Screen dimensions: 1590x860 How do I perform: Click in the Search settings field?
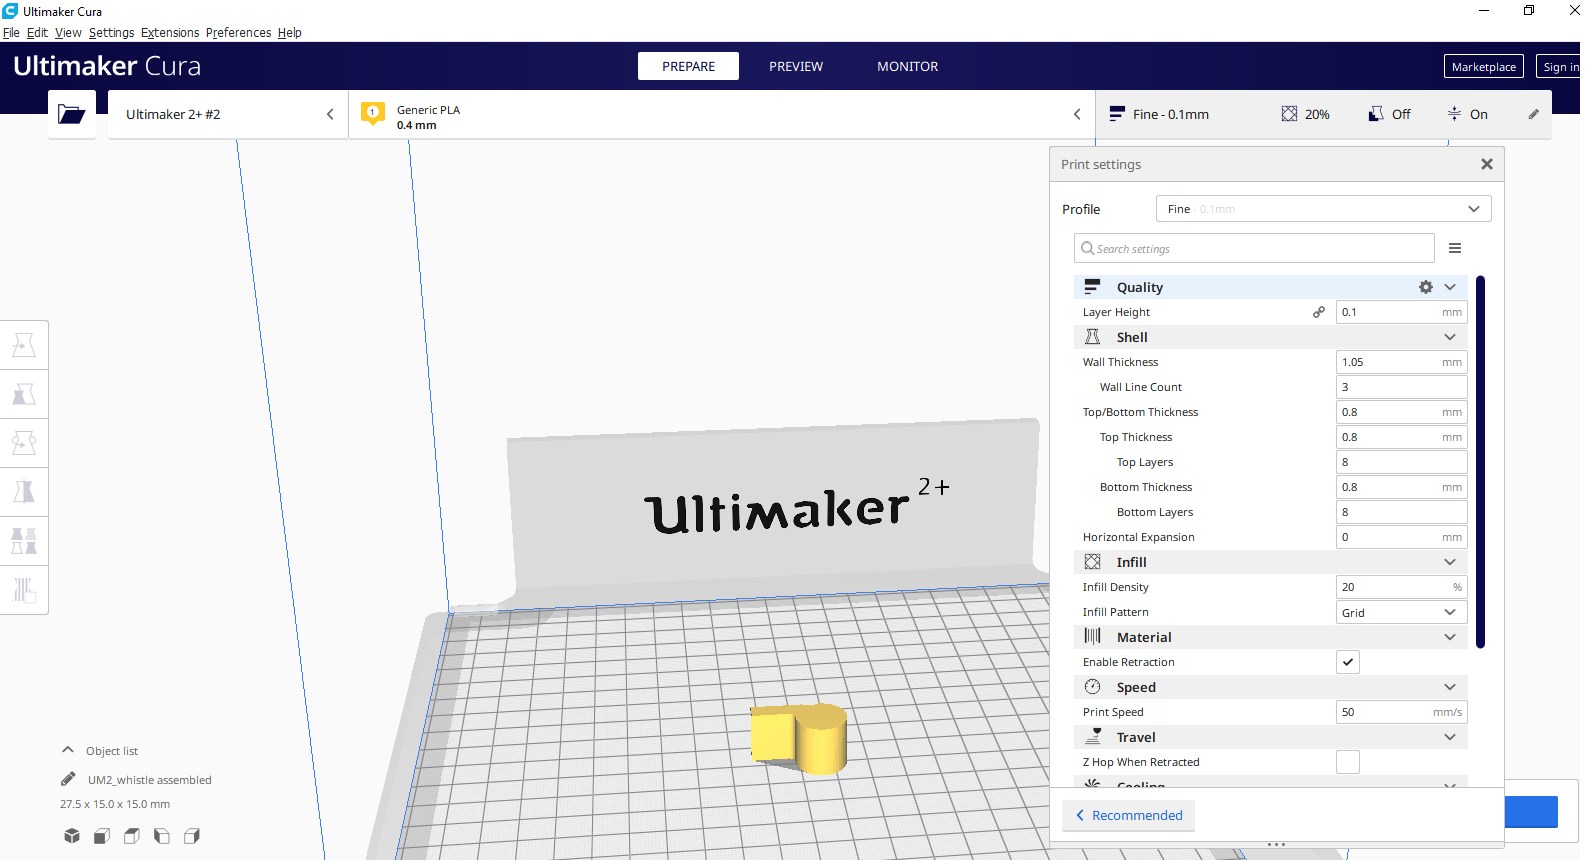point(1254,248)
